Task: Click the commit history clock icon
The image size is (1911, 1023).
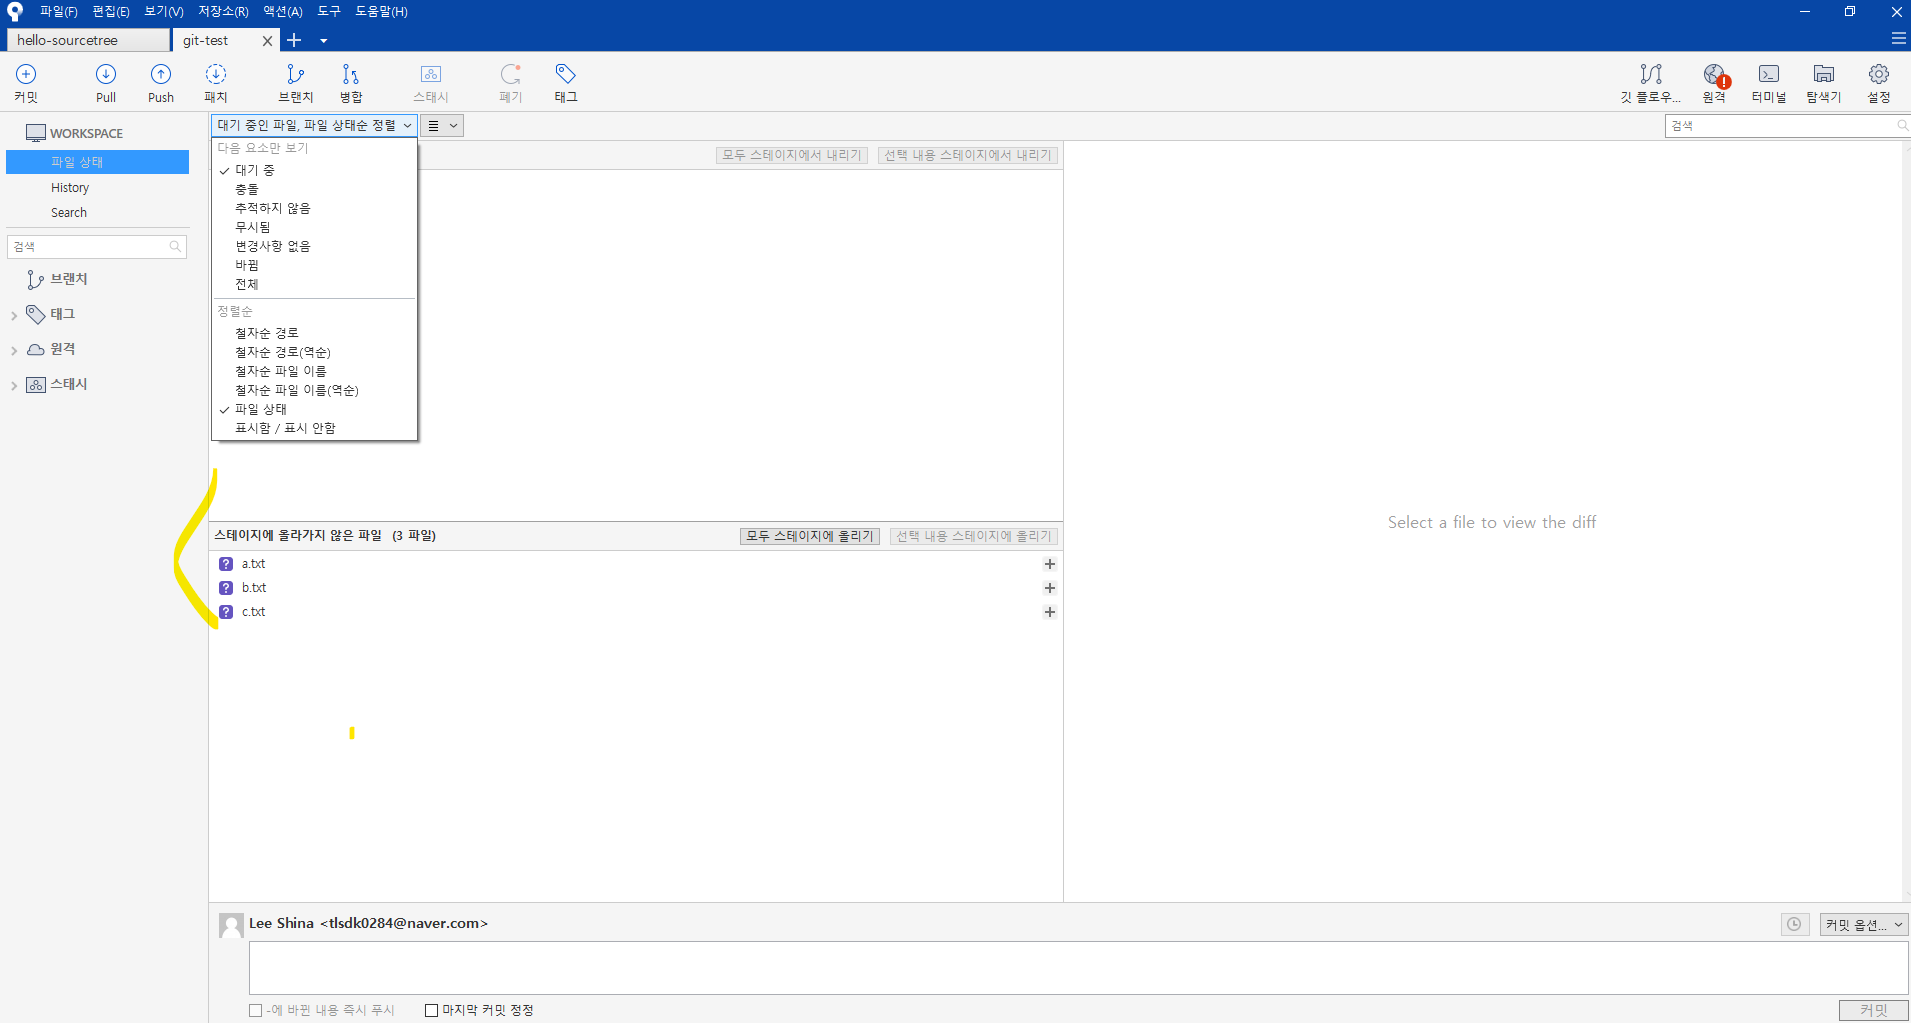Action: pos(1795,924)
